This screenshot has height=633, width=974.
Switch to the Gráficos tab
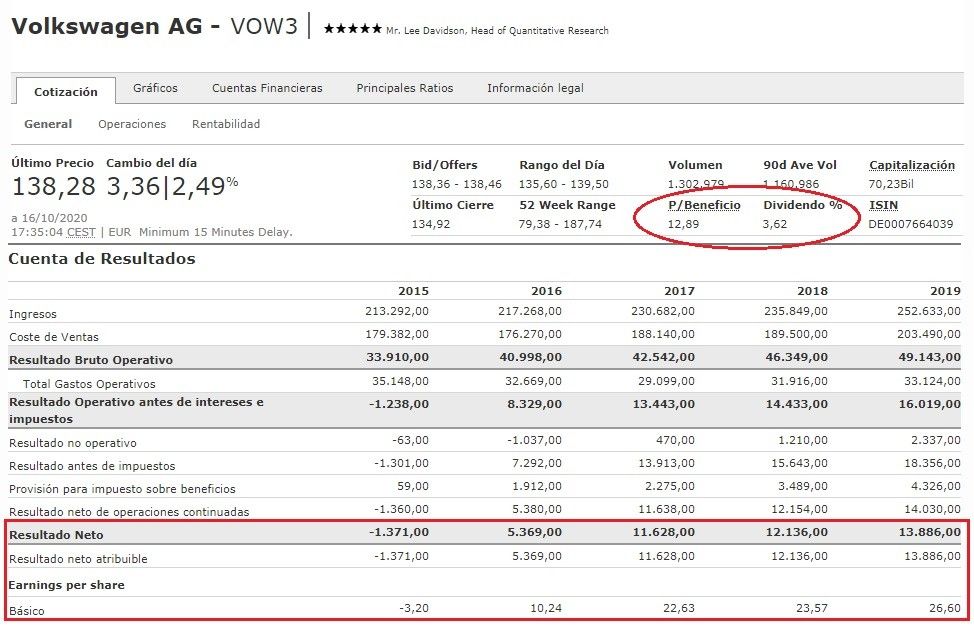[155, 88]
